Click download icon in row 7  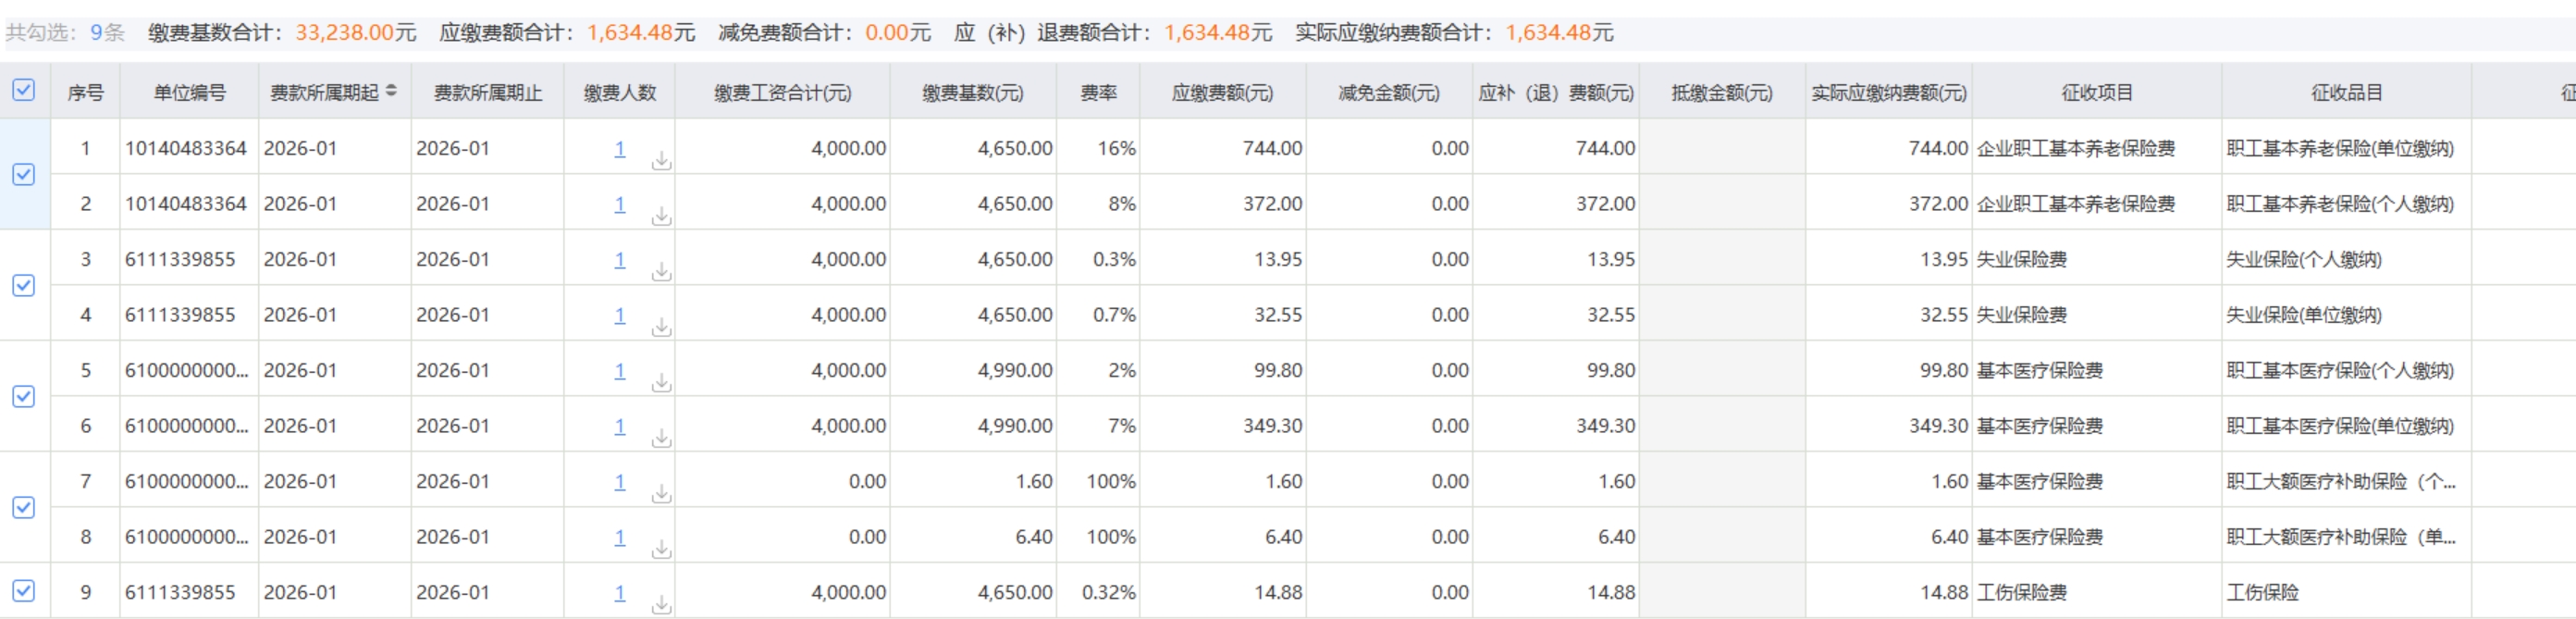pyautogui.click(x=661, y=494)
